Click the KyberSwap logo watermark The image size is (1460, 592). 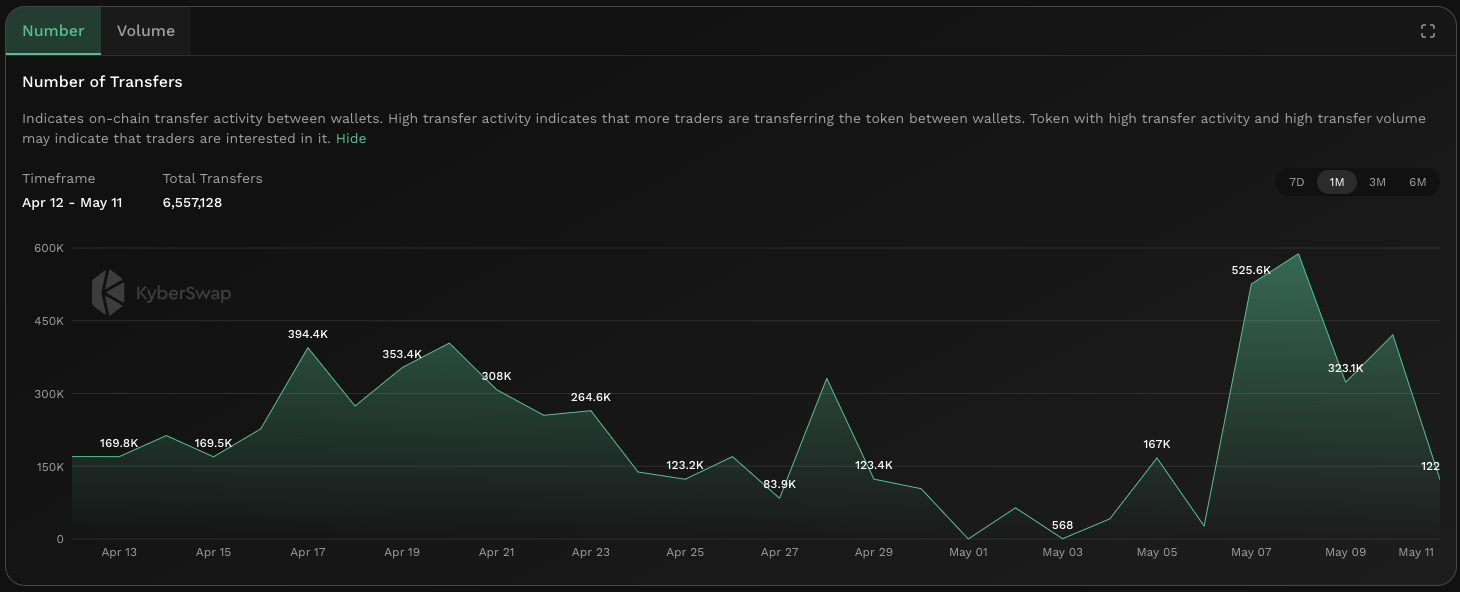point(161,293)
